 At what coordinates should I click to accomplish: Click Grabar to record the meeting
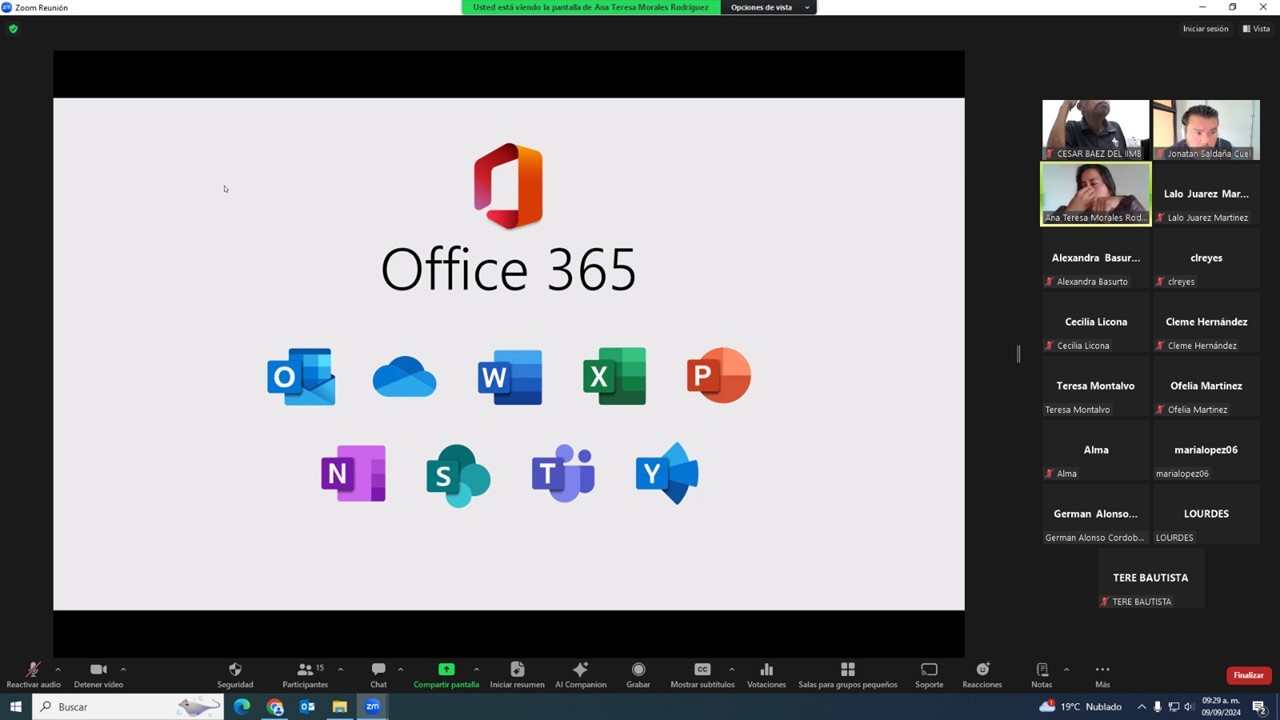click(x=638, y=670)
